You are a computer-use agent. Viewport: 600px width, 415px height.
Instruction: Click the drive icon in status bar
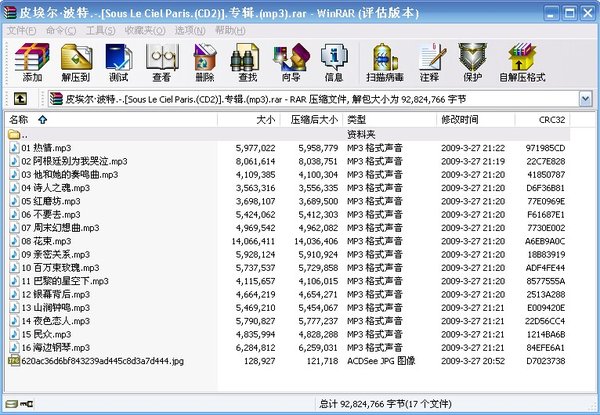pyautogui.click(x=11, y=404)
